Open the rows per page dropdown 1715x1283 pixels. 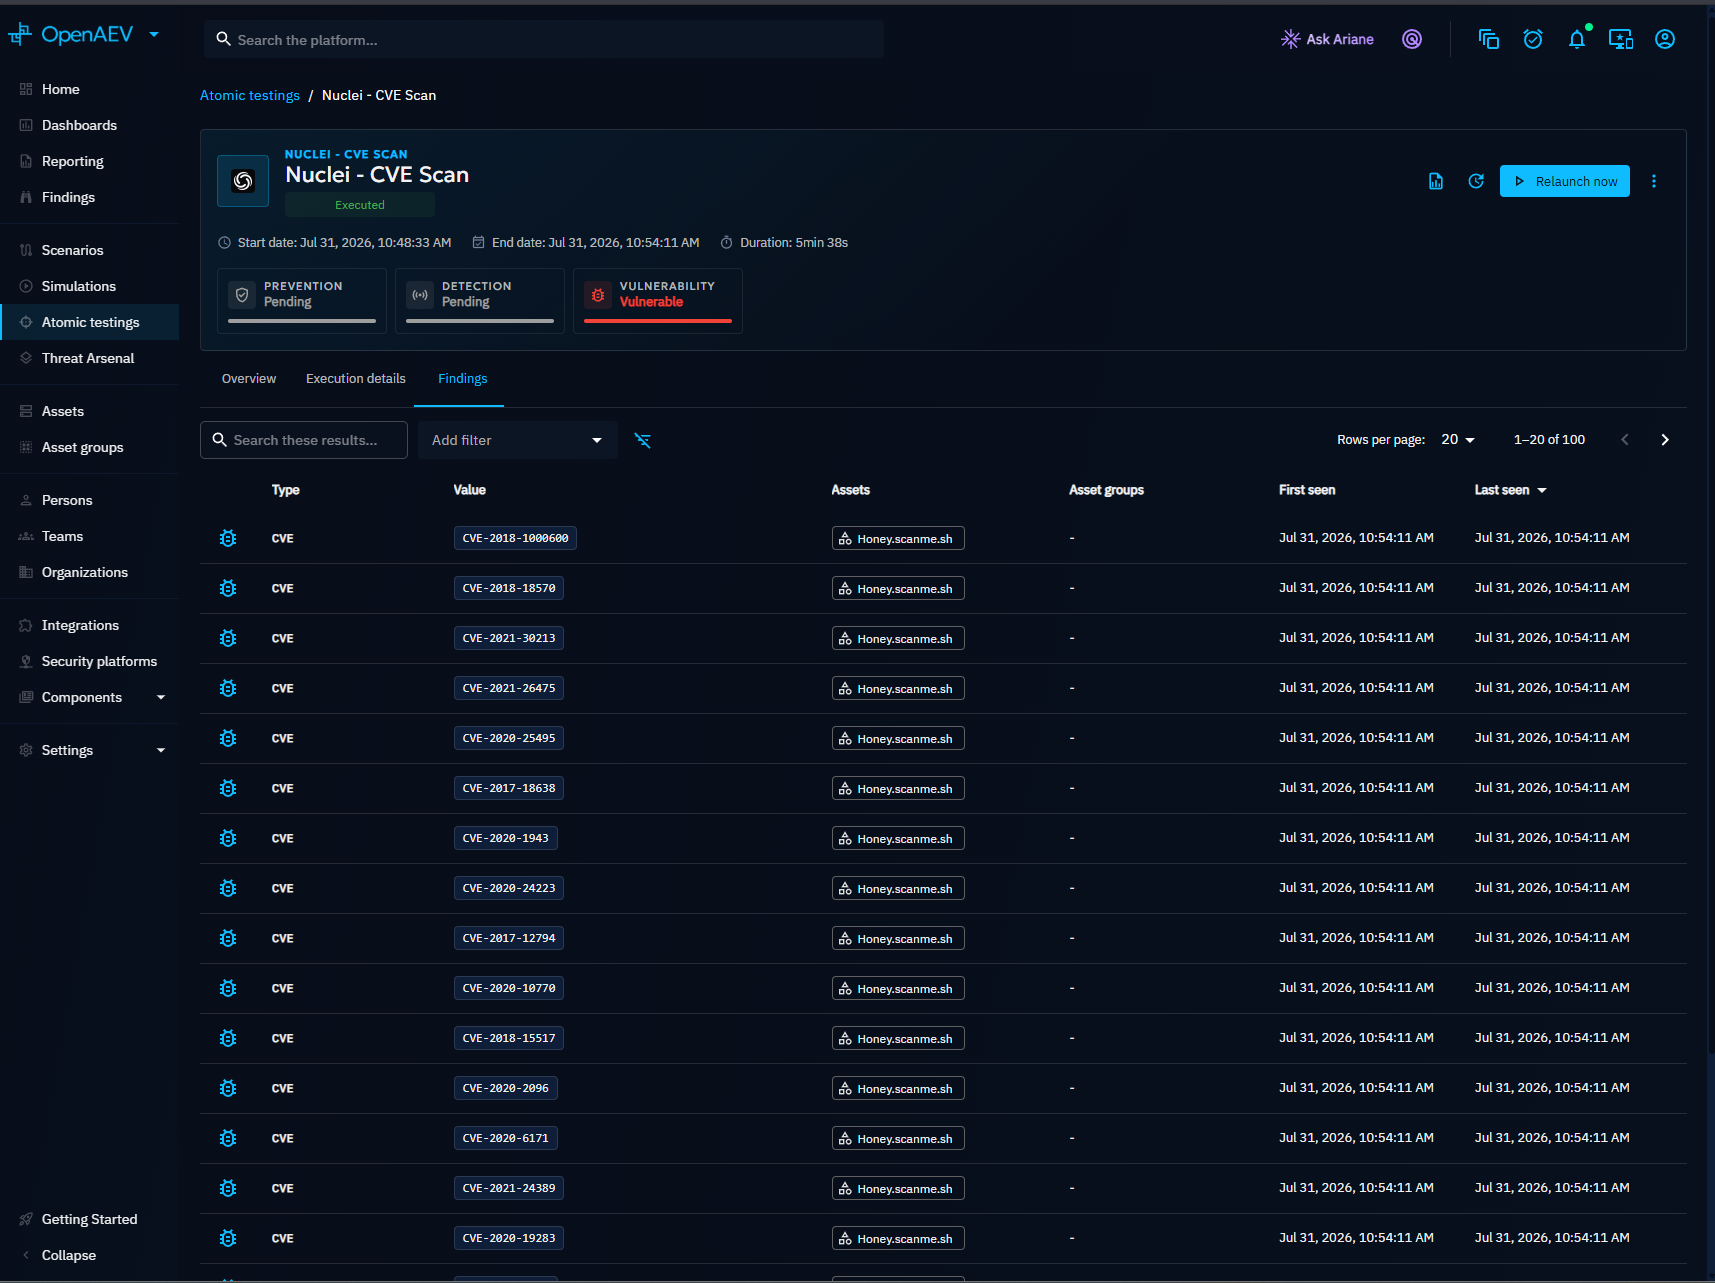1458,440
